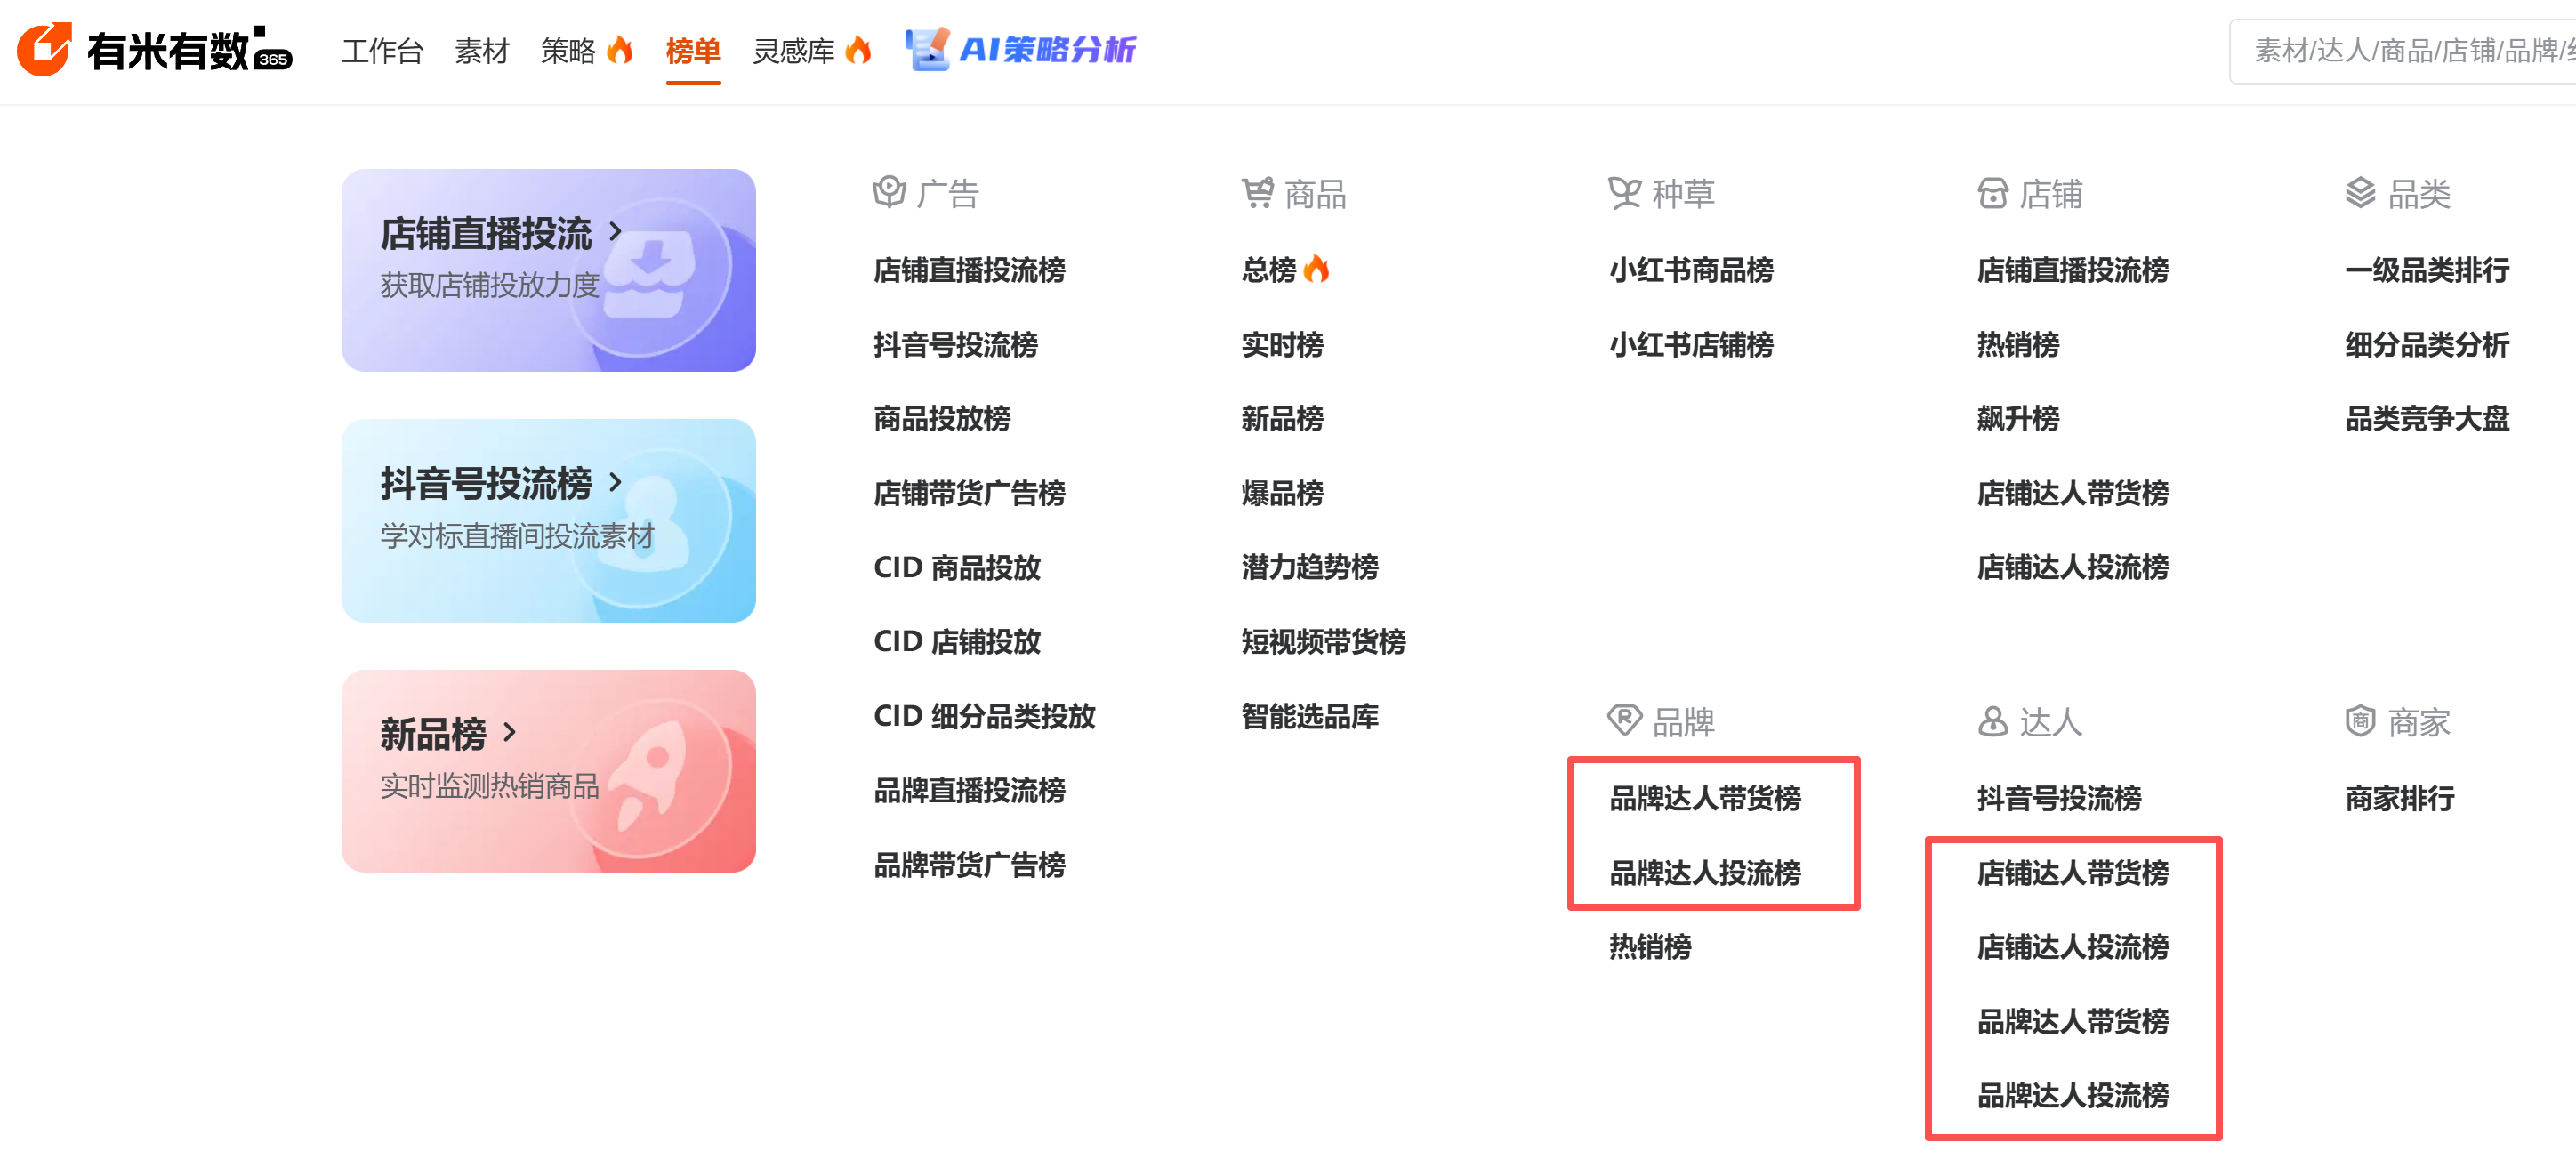Click the 种草 sprout icon

pyautogui.click(x=1624, y=192)
